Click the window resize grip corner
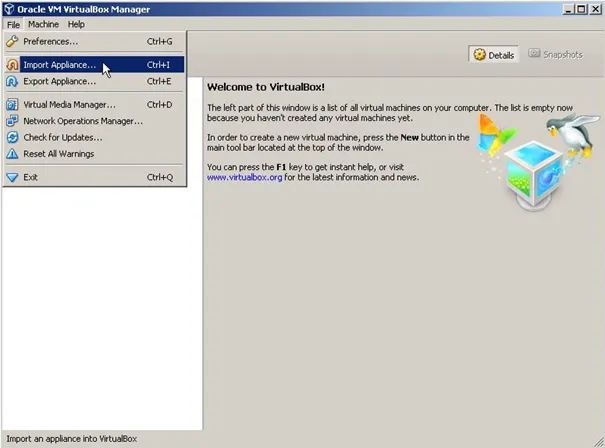Image resolution: width=605 pixels, height=448 pixels. point(599,442)
